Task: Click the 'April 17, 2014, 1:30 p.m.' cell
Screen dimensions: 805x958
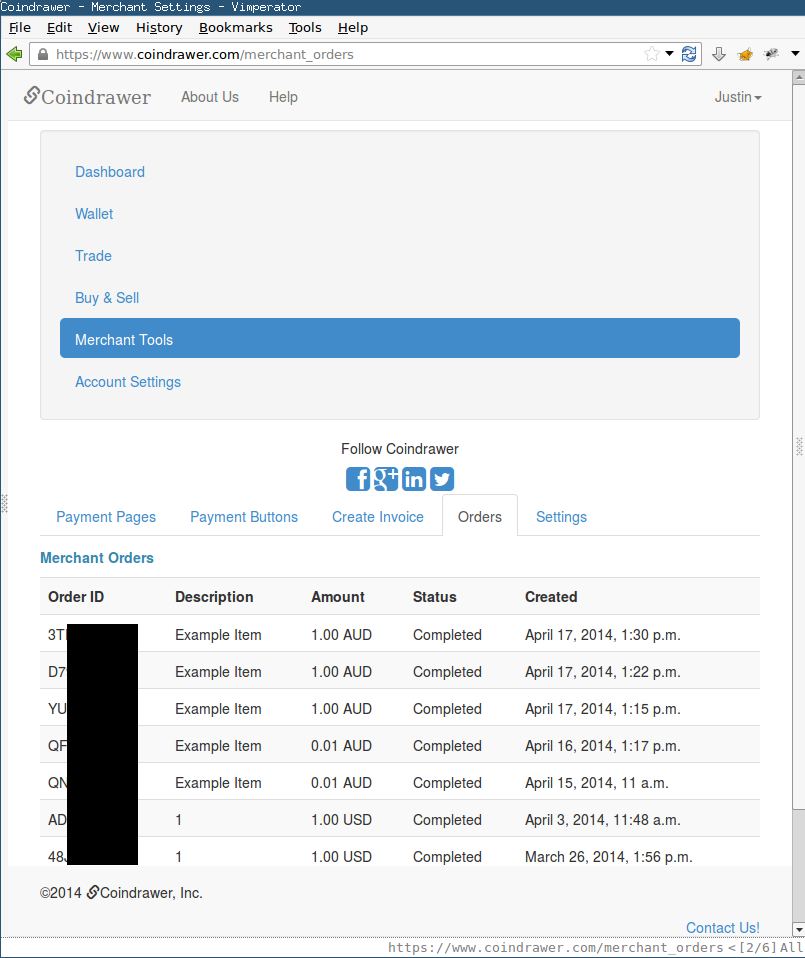Action: click(602, 635)
